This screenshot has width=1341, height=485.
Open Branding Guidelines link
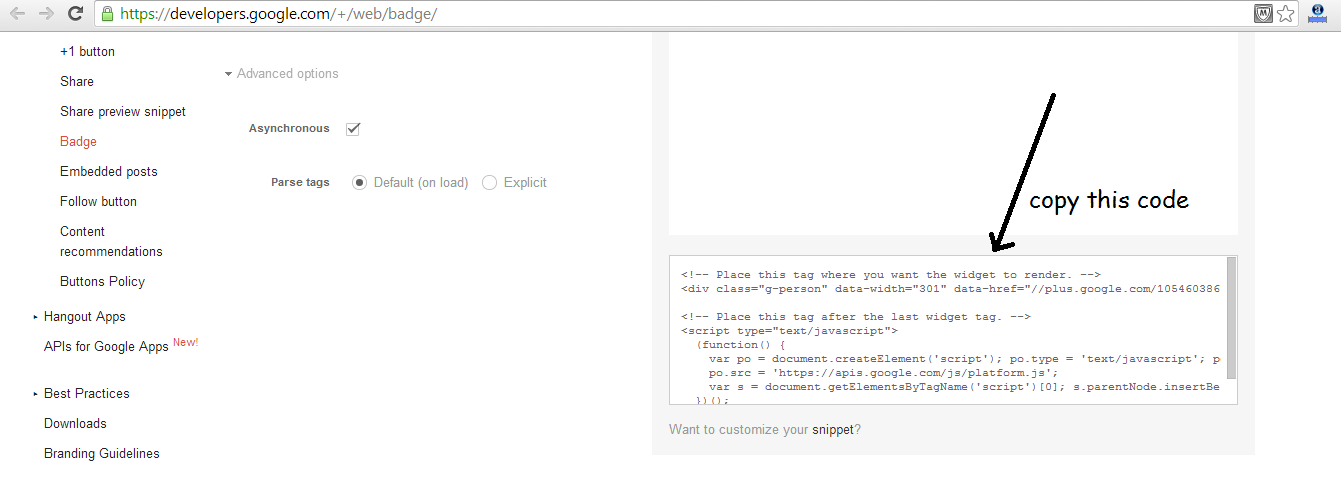(x=102, y=454)
